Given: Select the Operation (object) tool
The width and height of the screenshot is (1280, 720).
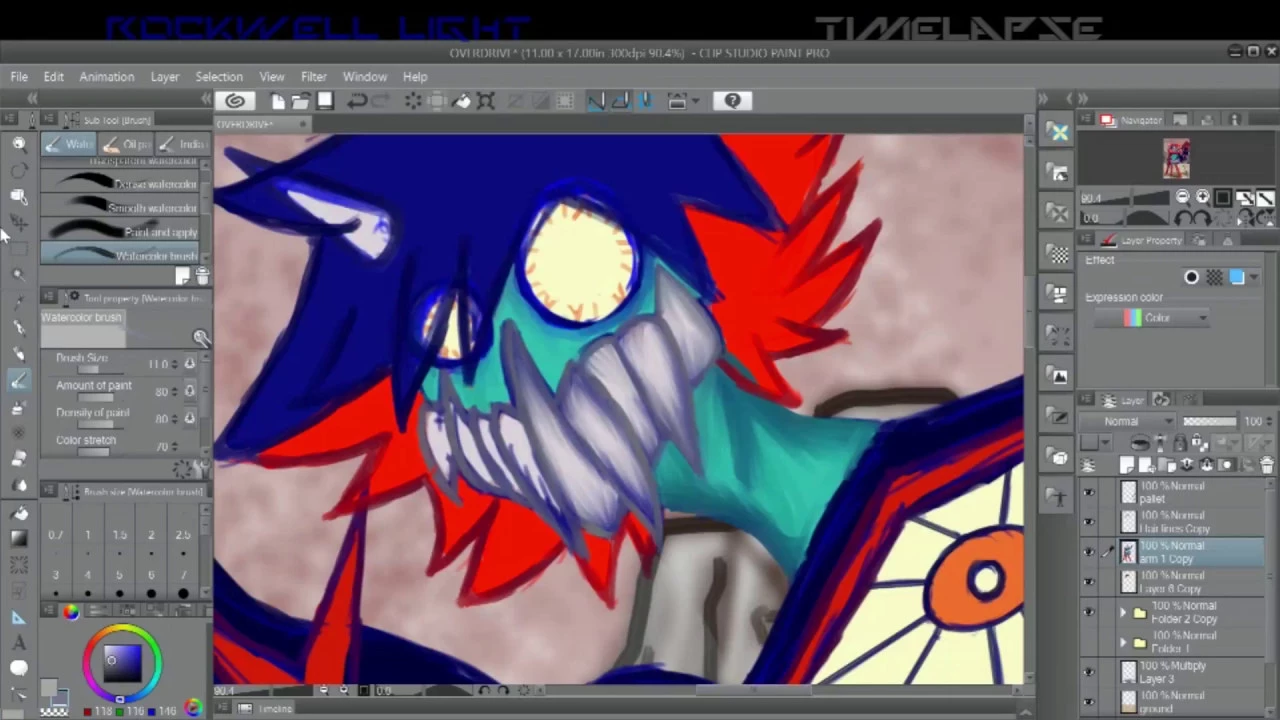Looking at the screenshot, I should pyautogui.click(x=18, y=196).
